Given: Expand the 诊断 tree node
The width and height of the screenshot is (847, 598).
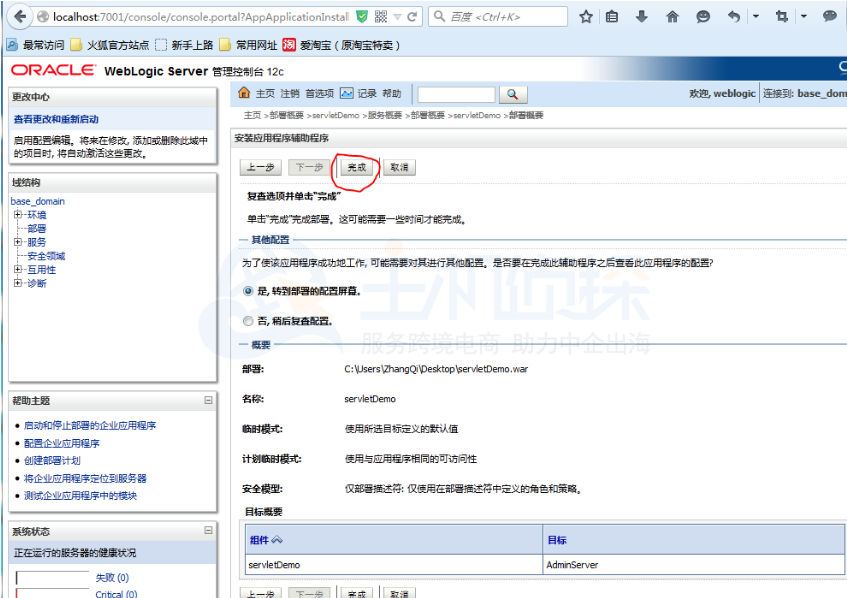Looking at the screenshot, I should [18, 283].
